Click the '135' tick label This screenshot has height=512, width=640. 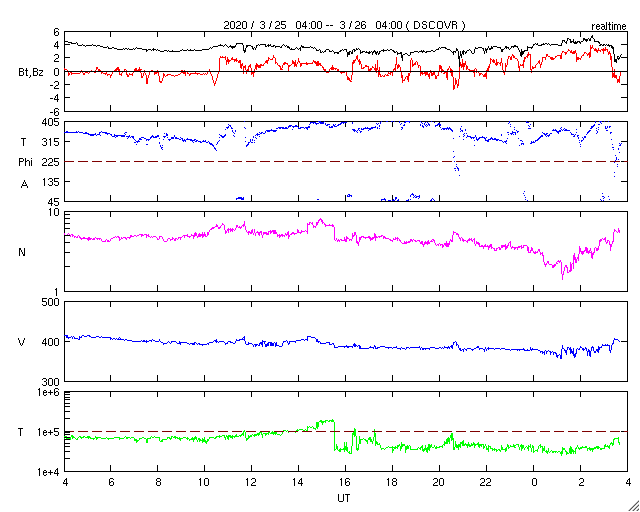click(x=52, y=182)
